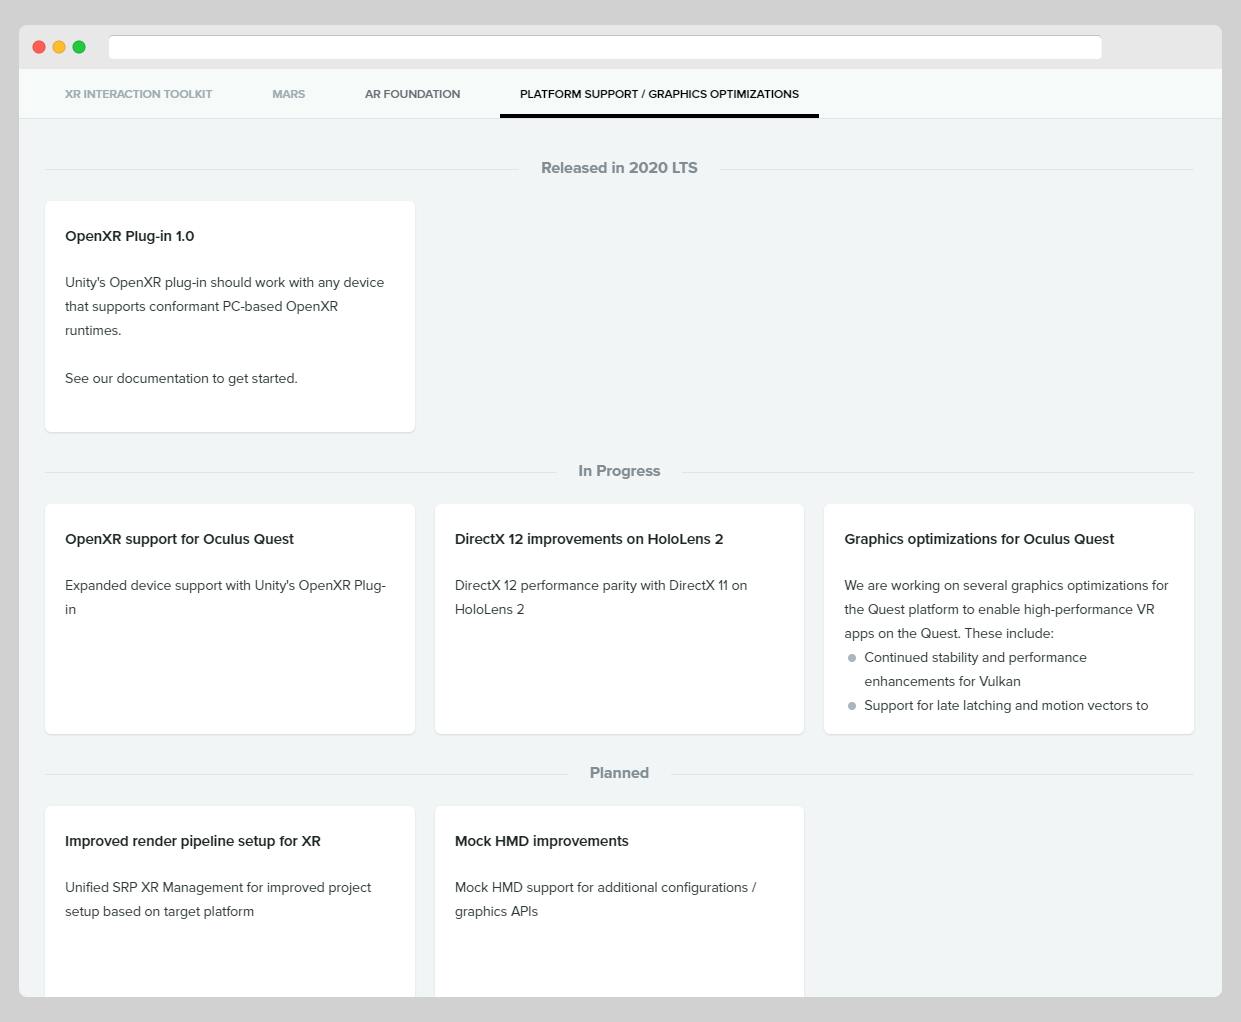Image resolution: width=1241 pixels, height=1022 pixels.
Task: Close the window via red traffic light
Action: [38, 46]
